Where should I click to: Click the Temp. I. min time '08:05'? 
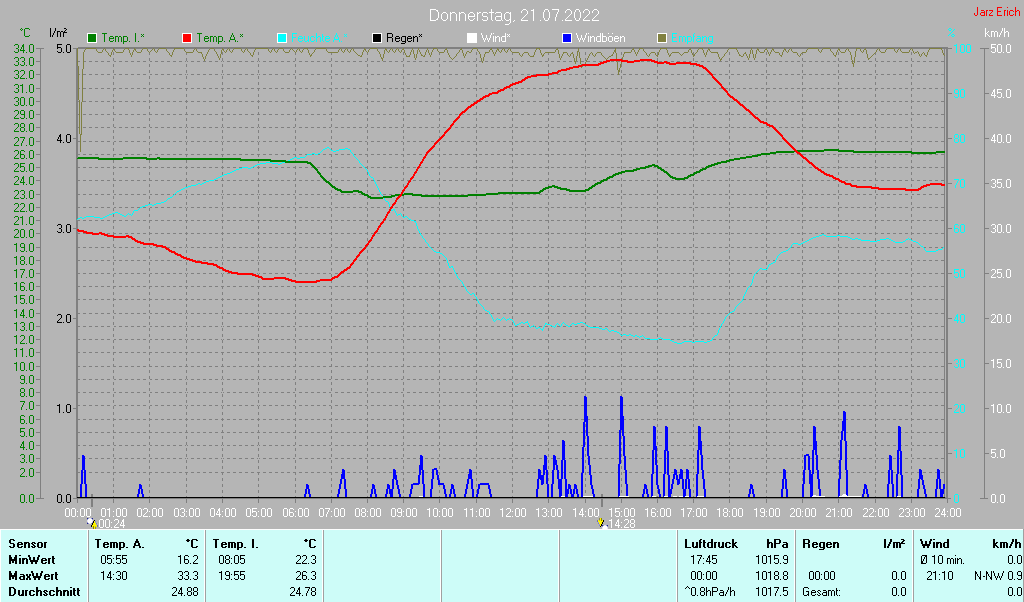pyautogui.click(x=232, y=560)
